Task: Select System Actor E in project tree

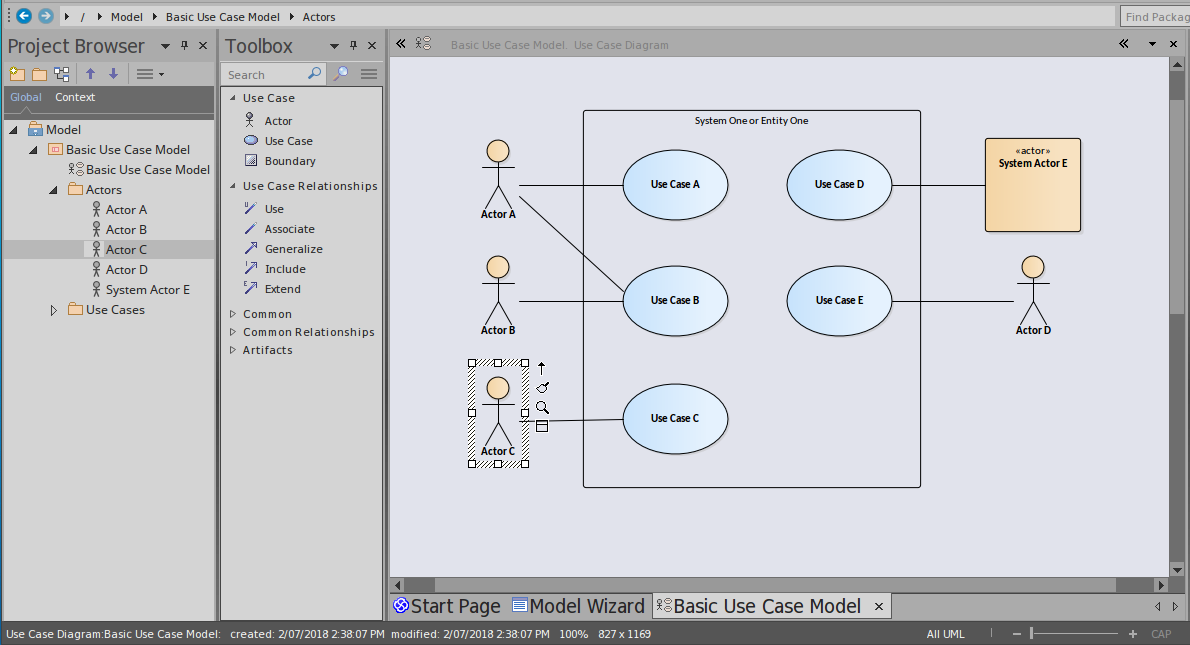Action: pos(147,290)
